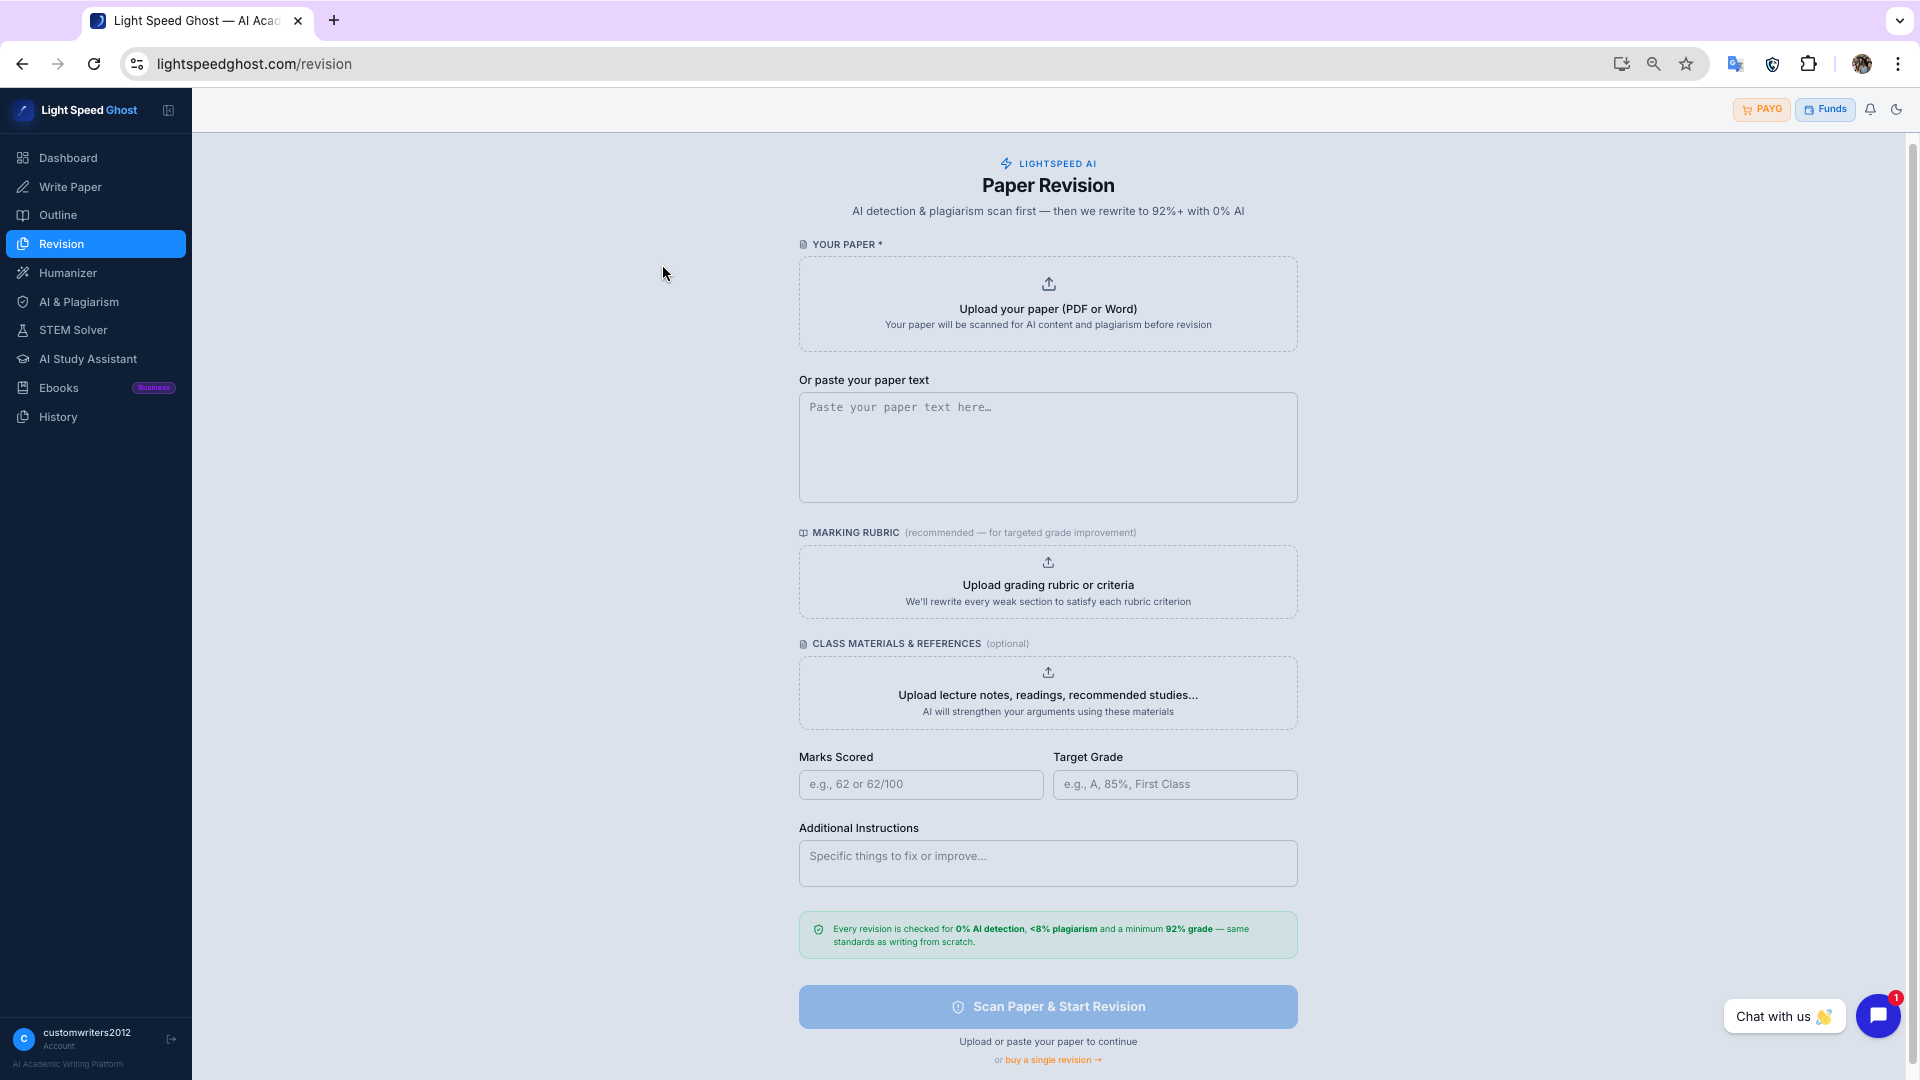
Task: Expand the tab search dropdown arrow
Action: pos(1899,20)
